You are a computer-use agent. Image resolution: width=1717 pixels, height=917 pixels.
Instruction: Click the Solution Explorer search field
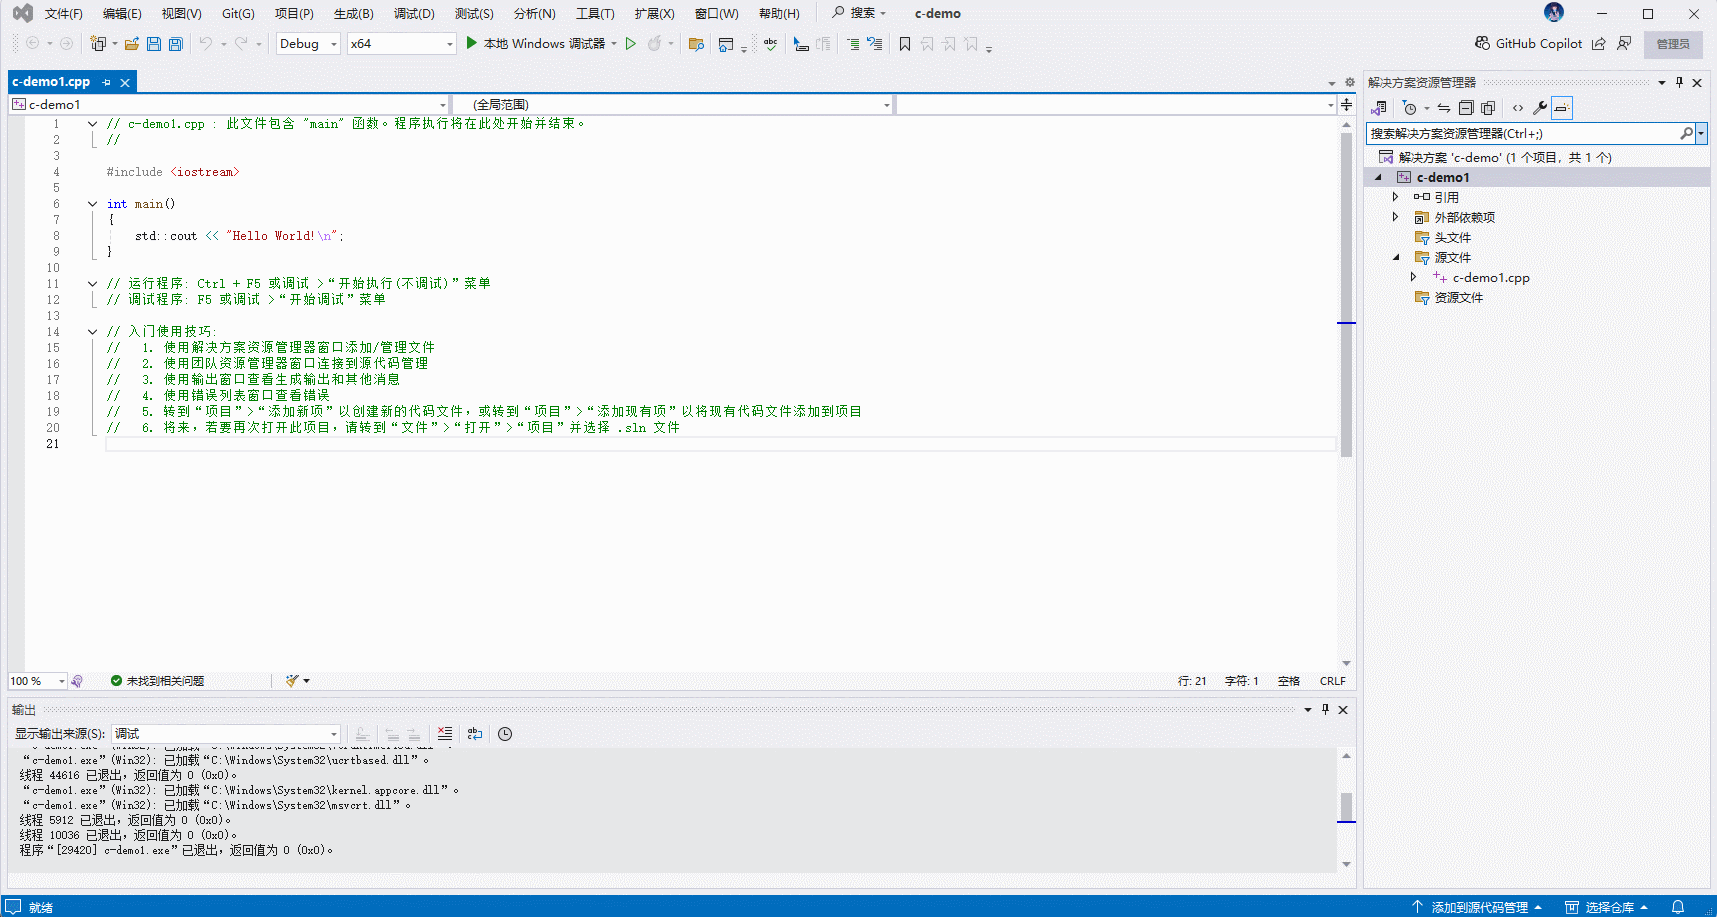(x=1522, y=133)
